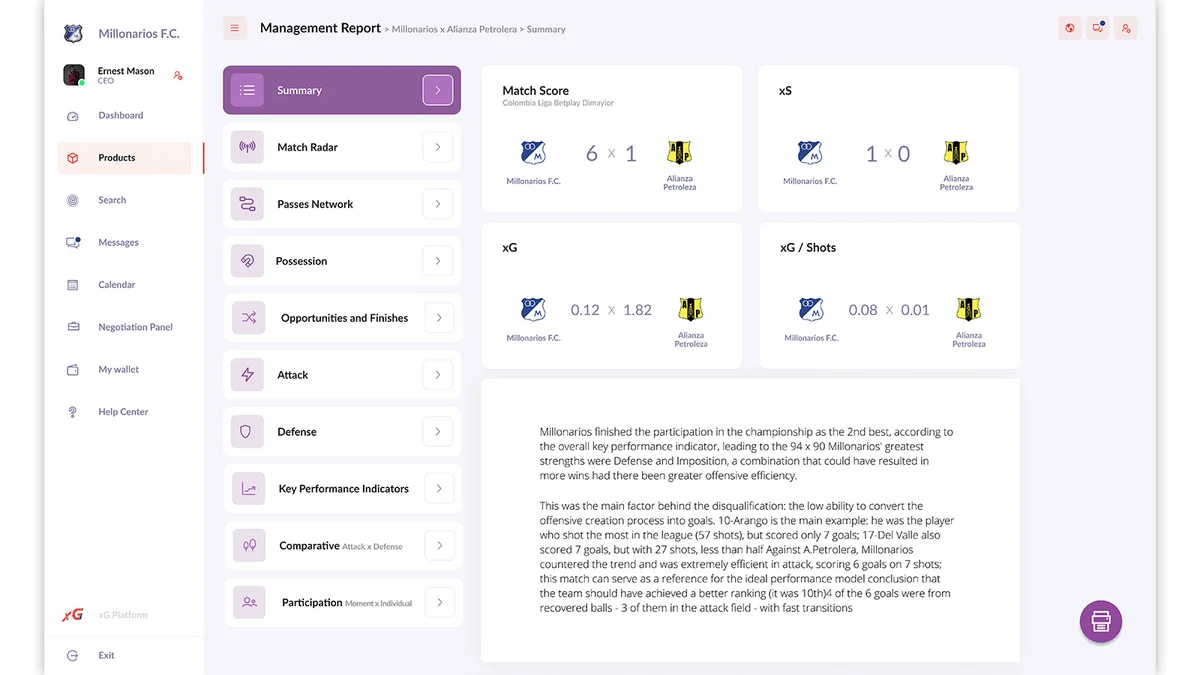This screenshot has width=1200, height=675.
Task: Click the Key Performance Indicators chart icon
Action: (x=247, y=488)
